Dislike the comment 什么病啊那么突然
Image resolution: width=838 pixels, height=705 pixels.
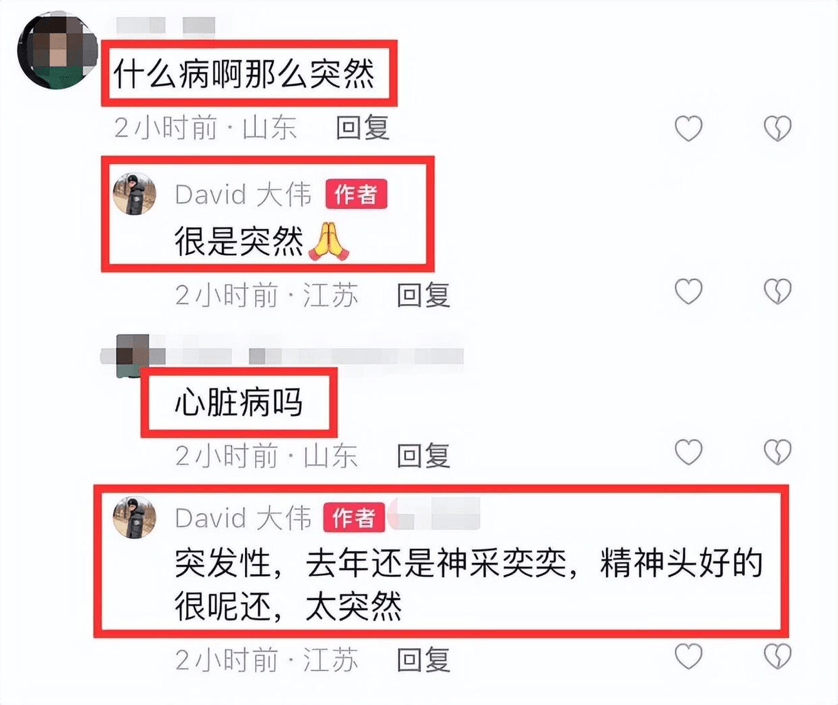(778, 129)
